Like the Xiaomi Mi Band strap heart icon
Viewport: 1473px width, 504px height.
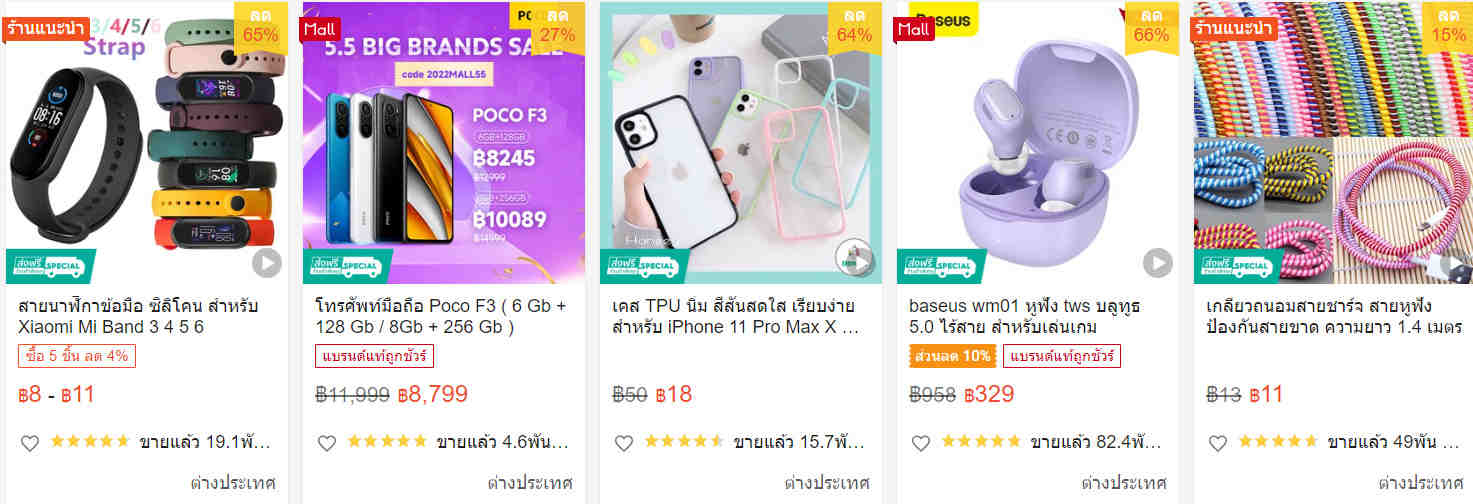click(x=29, y=443)
